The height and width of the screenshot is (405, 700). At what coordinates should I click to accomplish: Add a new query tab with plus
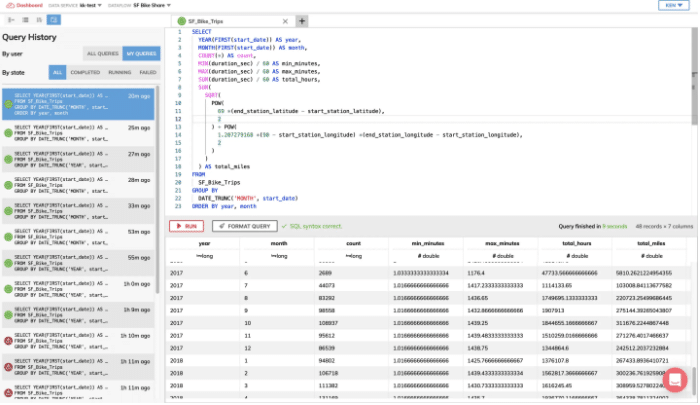pos(302,21)
